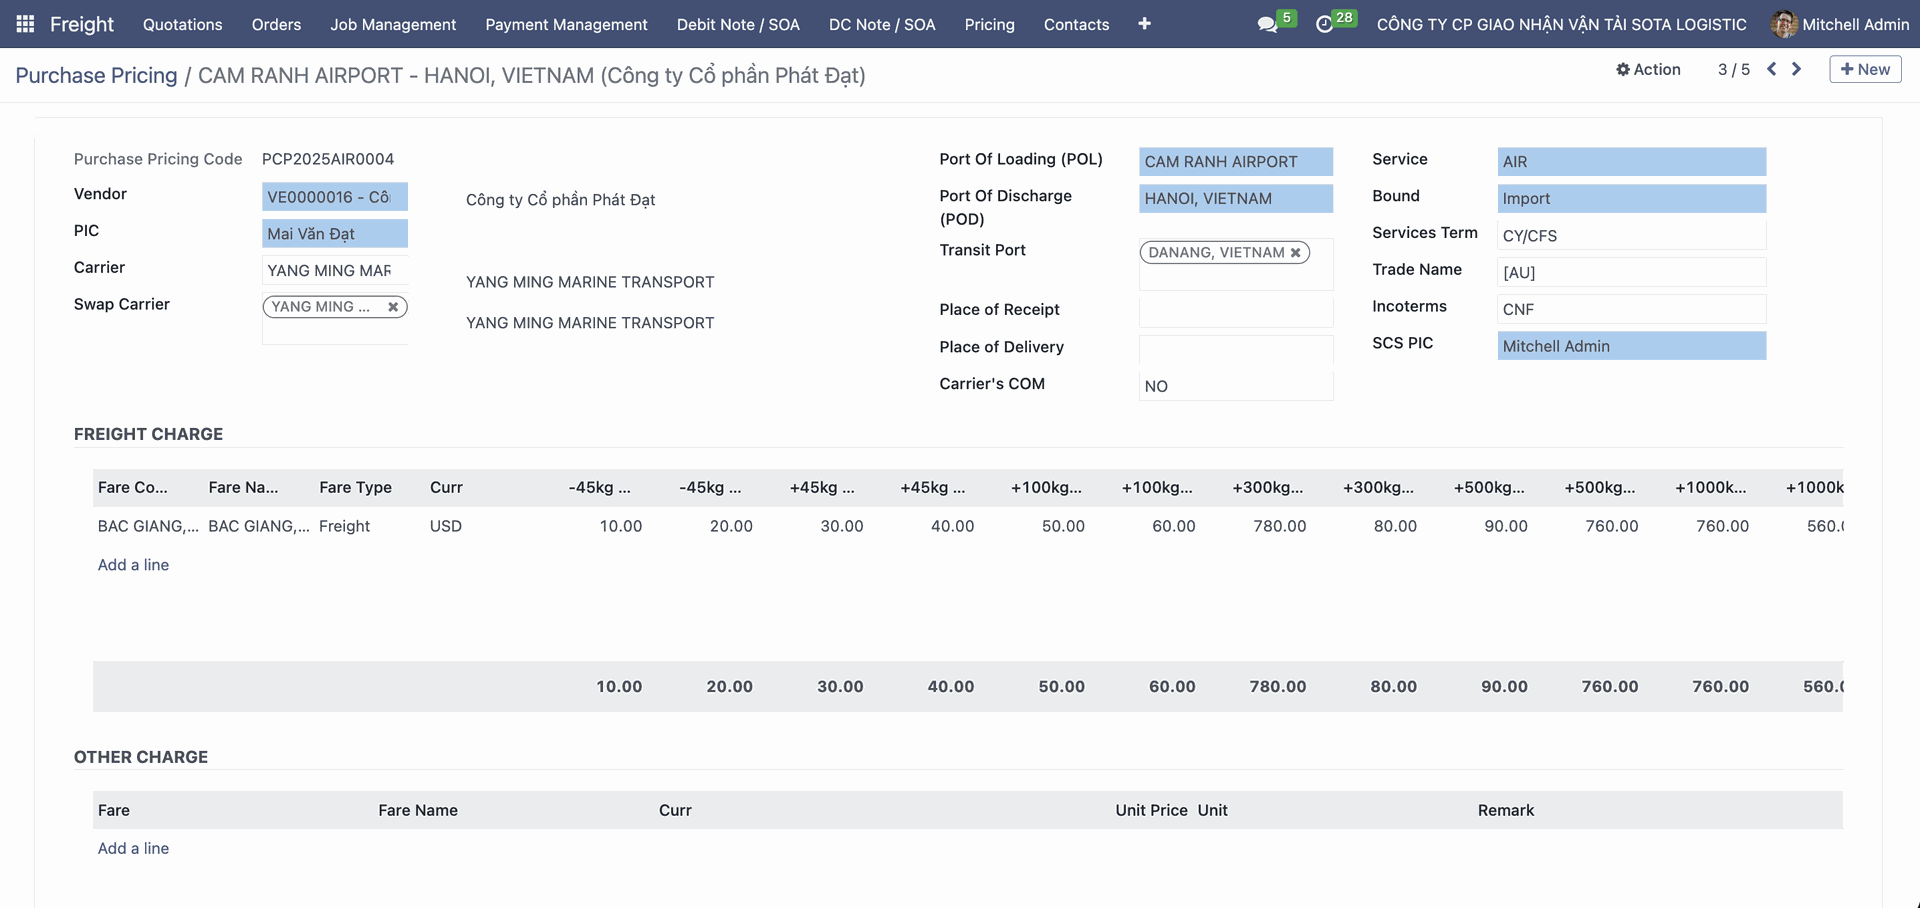Open the Carrier's COM selection
Screen dimensions: 1920x908
1235,386
